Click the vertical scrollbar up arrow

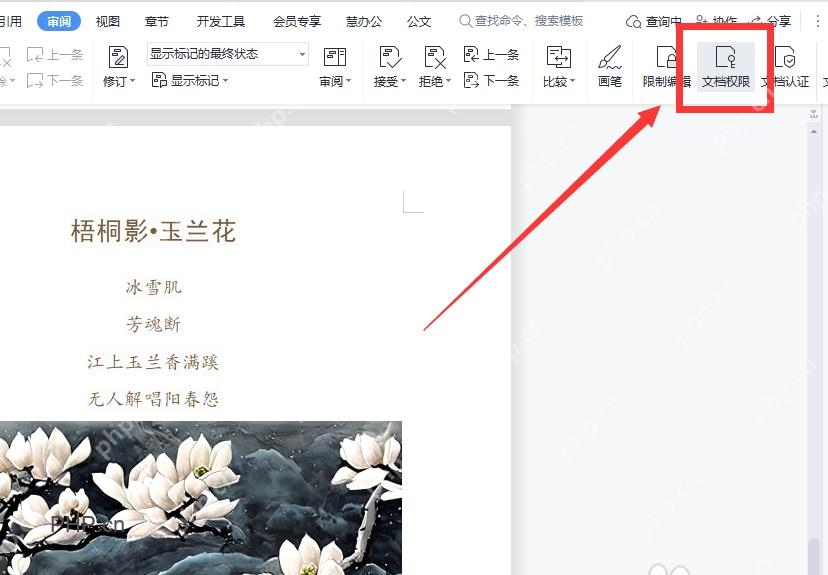[x=814, y=131]
